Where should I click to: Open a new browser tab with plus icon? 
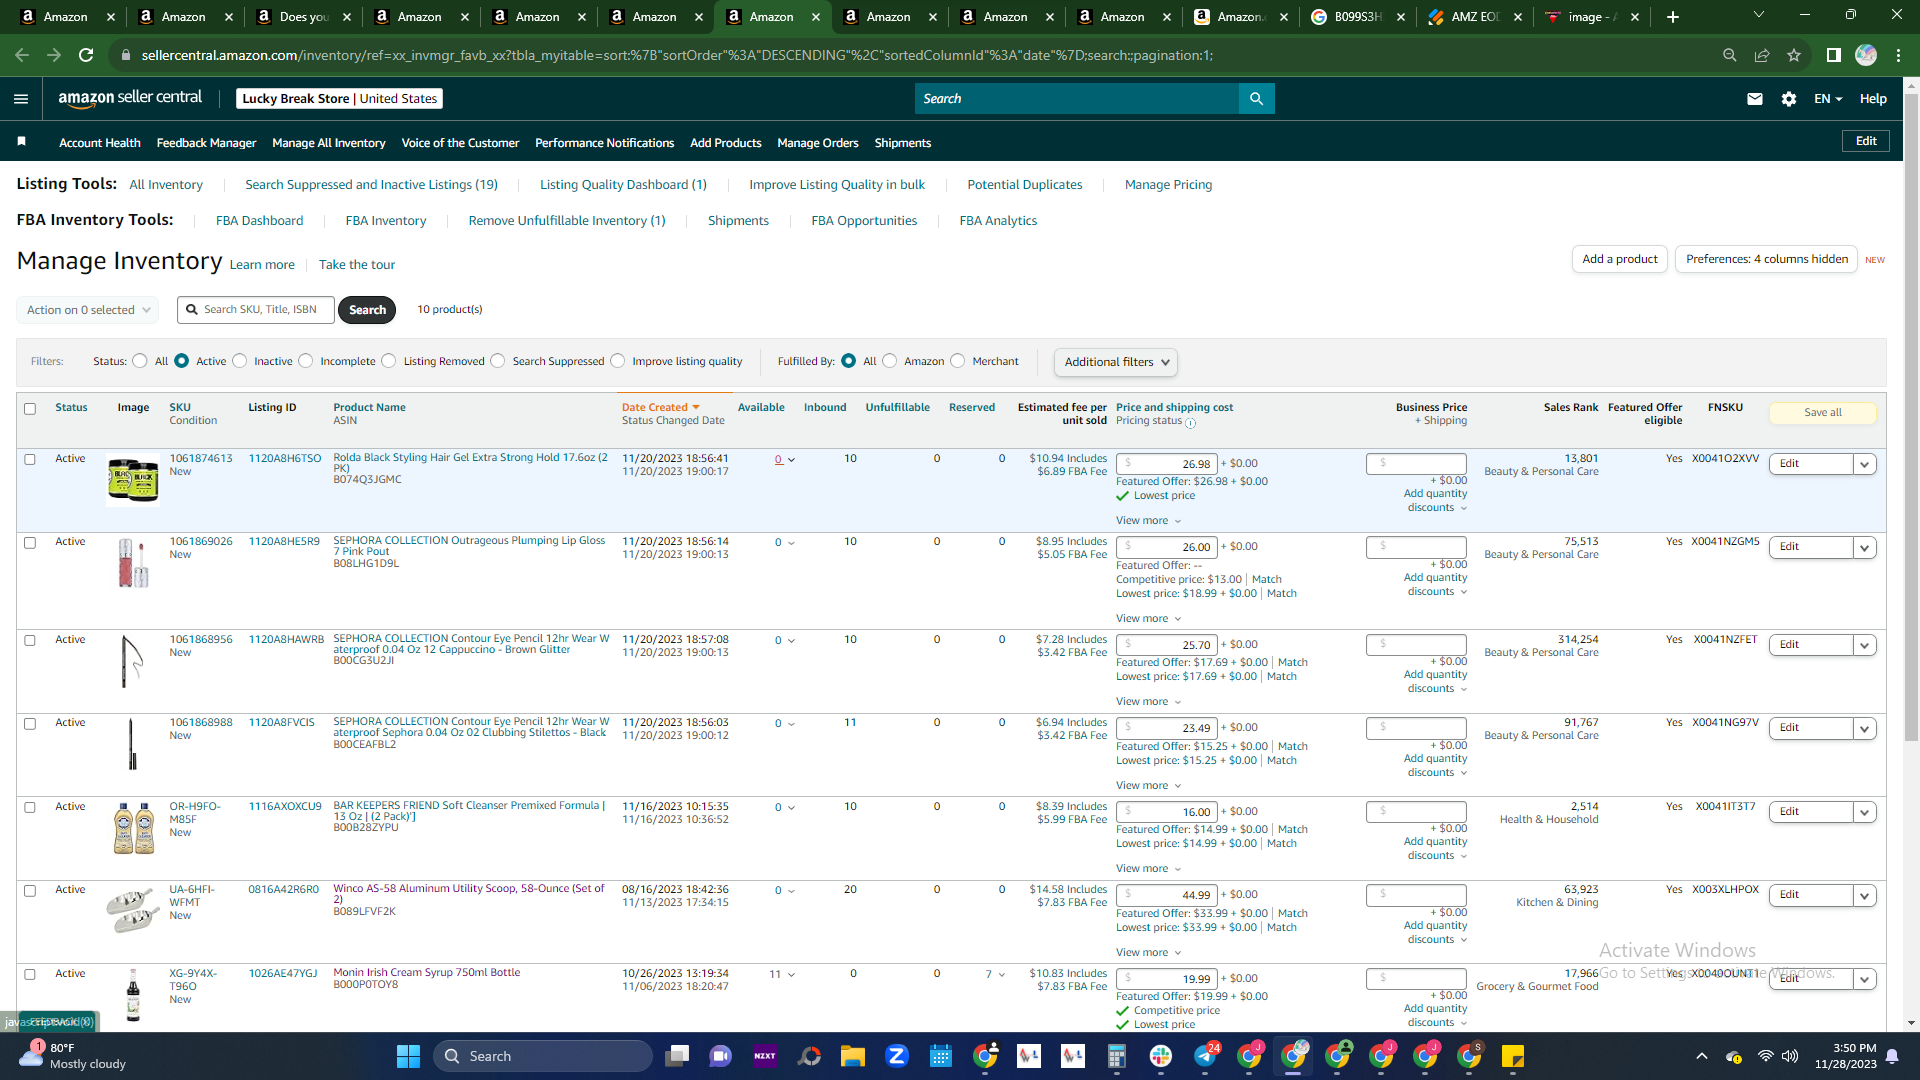pyautogui.click(x=1673, y=17)
